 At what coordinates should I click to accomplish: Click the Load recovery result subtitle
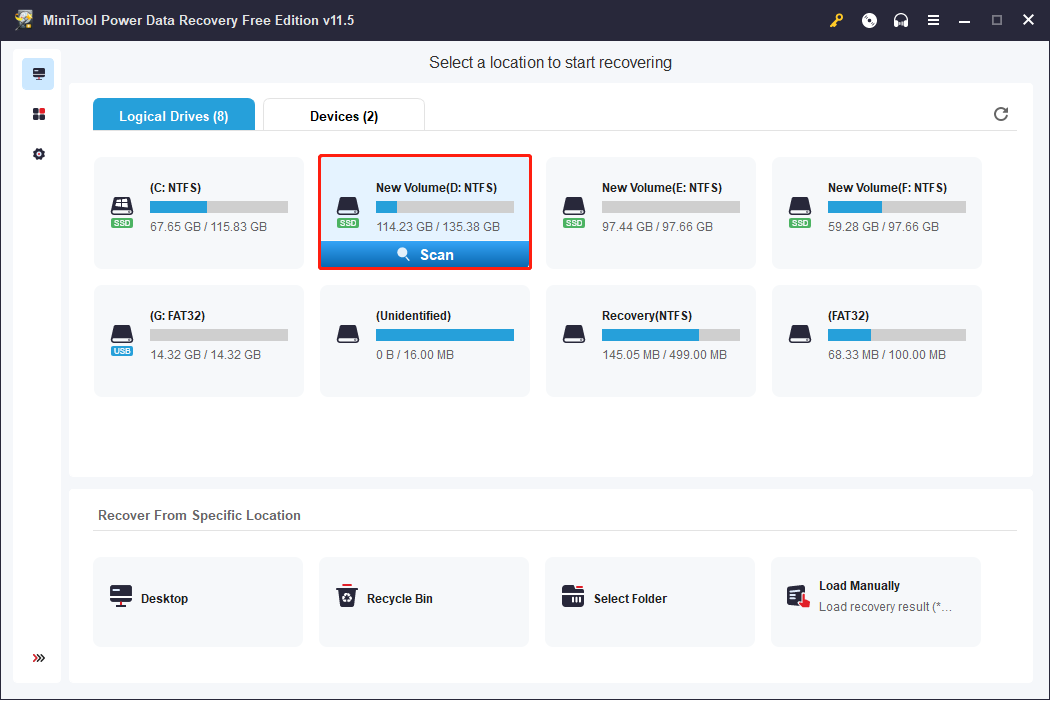point(885,607)
